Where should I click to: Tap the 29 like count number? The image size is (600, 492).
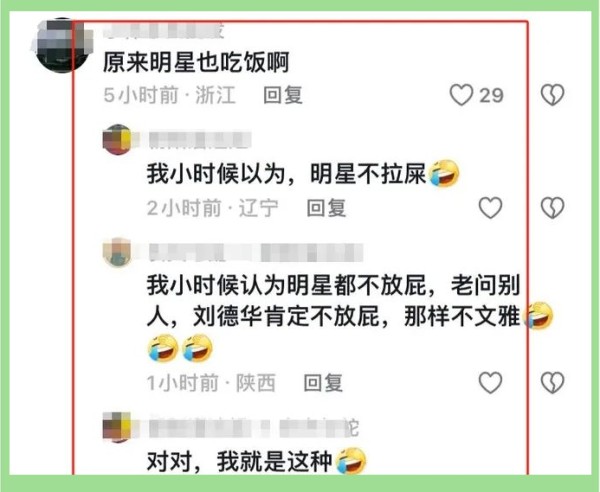tap(491, 95)
